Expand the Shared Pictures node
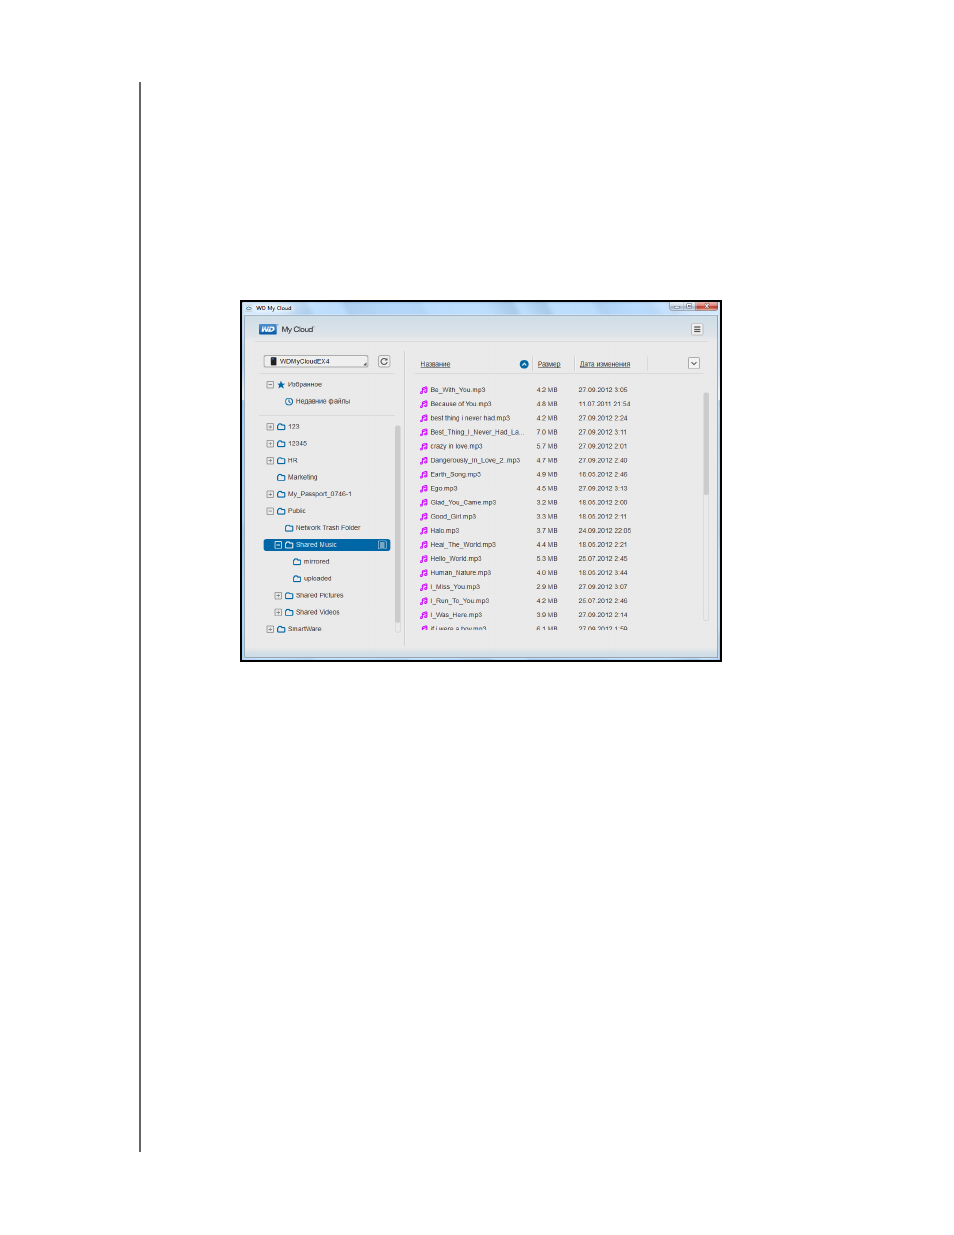Image resolution: width=954 pixels, height=1235 pixels. 278,595
